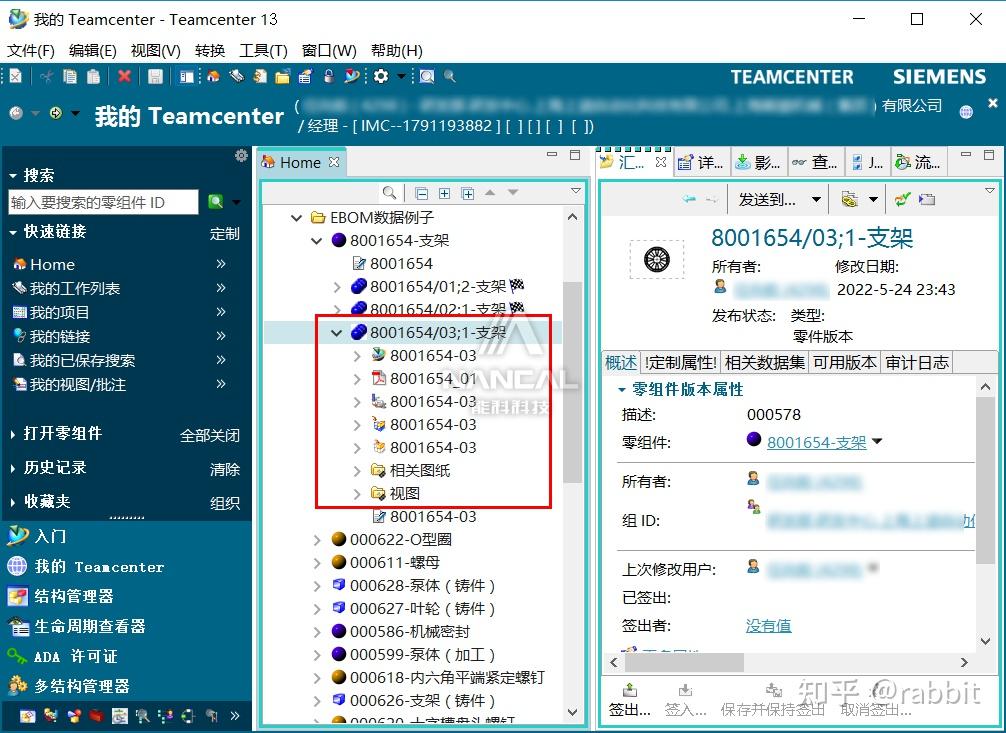Open Teamcenter options via the gear icon
1006x733 pixels.
coord(380,76)
